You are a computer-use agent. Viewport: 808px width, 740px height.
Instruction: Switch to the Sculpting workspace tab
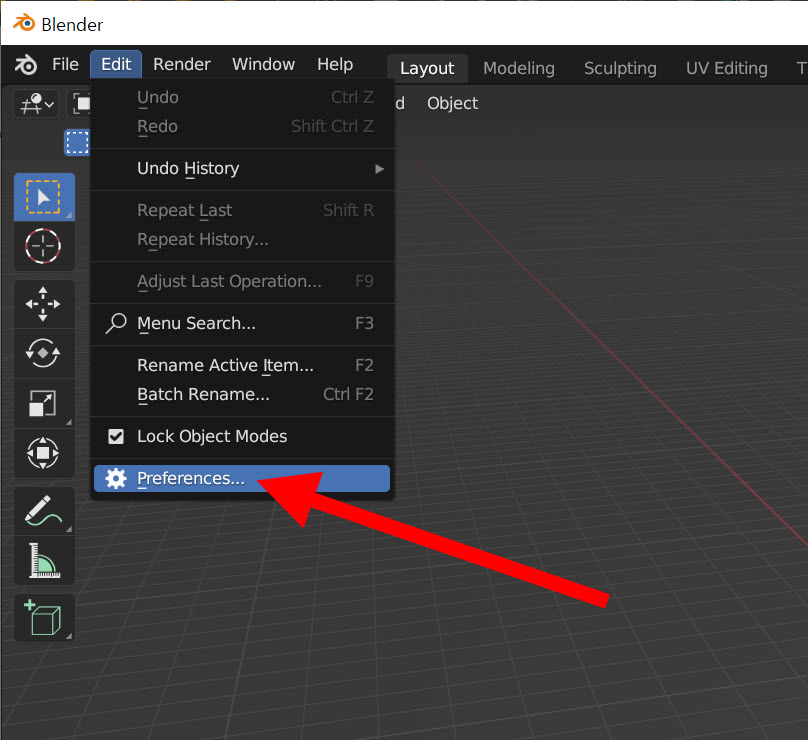(620, 69)
